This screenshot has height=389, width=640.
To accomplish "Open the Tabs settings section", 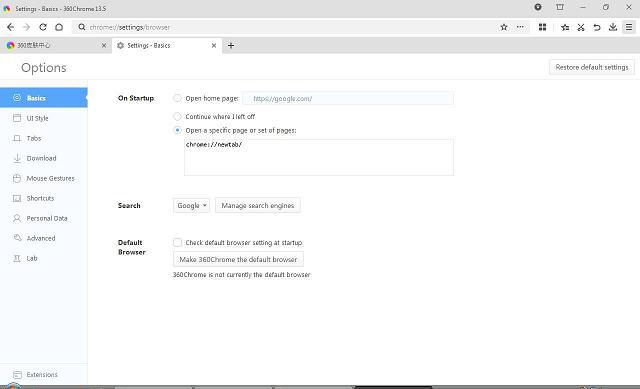I will click(x=44, y=138).
